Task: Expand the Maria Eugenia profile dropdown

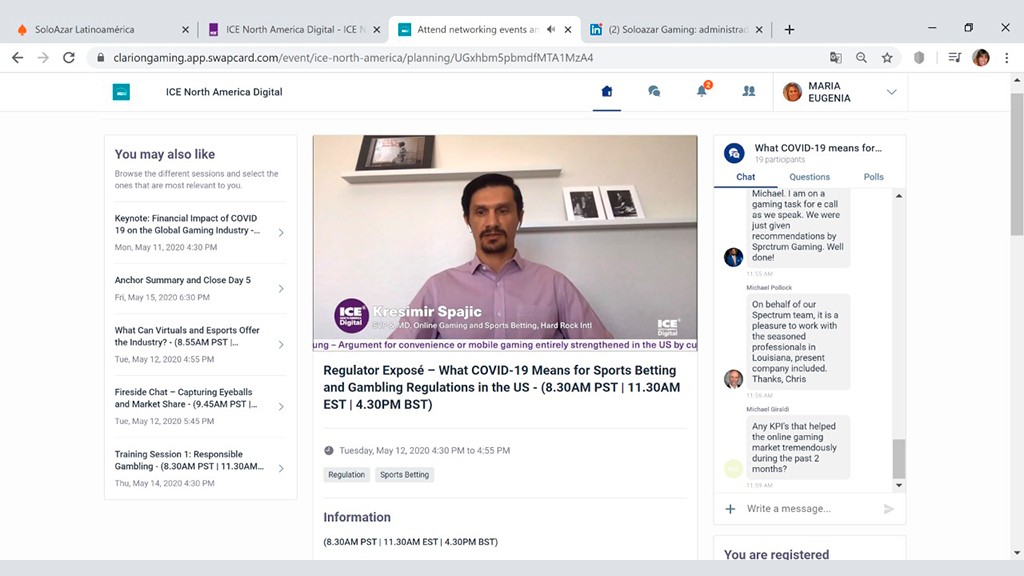Action: (891, 92)
